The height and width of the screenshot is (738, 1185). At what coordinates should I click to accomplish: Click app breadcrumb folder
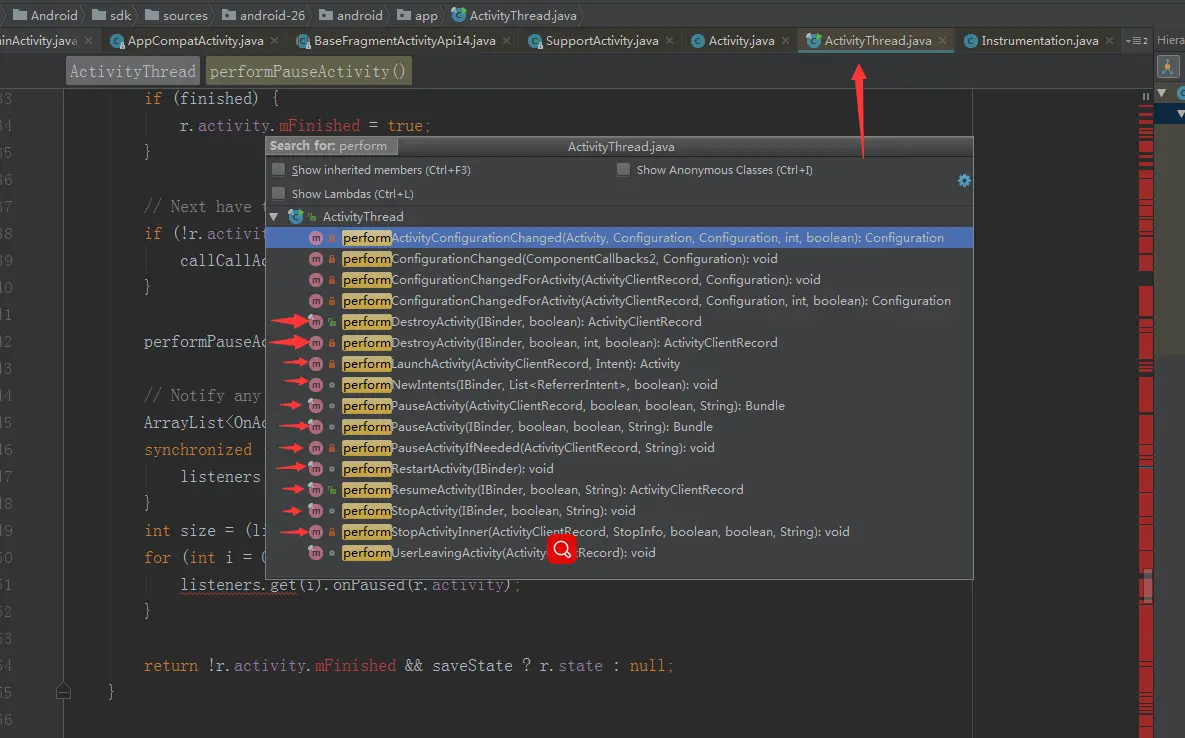[417, 15]
